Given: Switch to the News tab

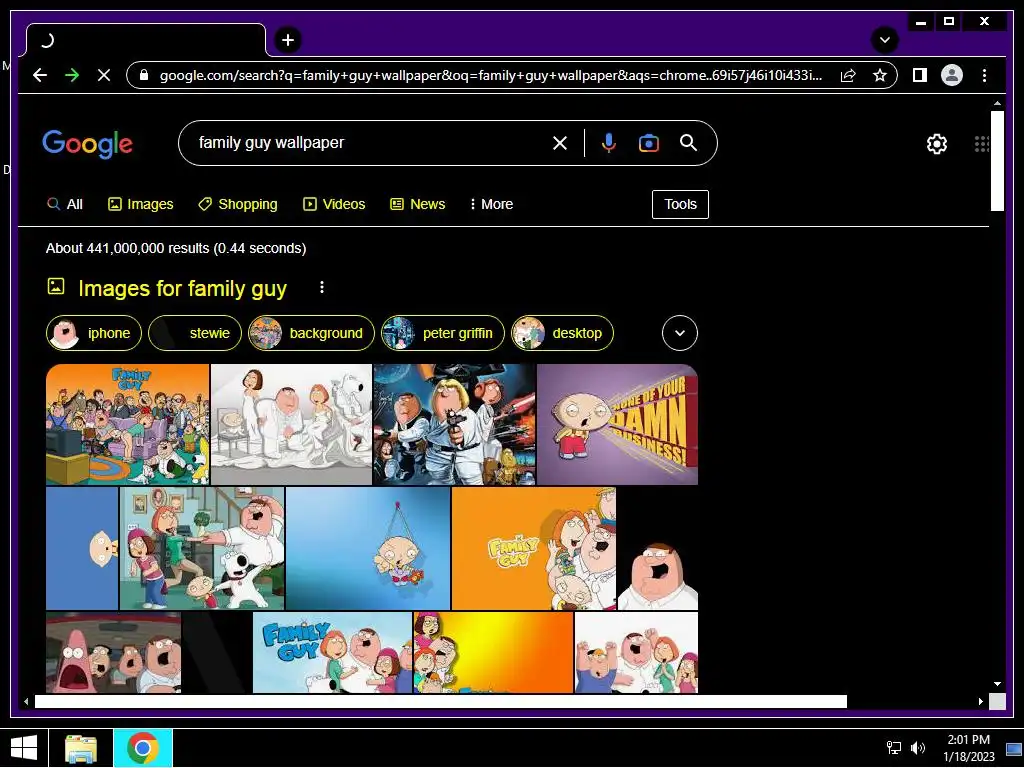Looking at the screenshot, I should click(x=417, y=204).
